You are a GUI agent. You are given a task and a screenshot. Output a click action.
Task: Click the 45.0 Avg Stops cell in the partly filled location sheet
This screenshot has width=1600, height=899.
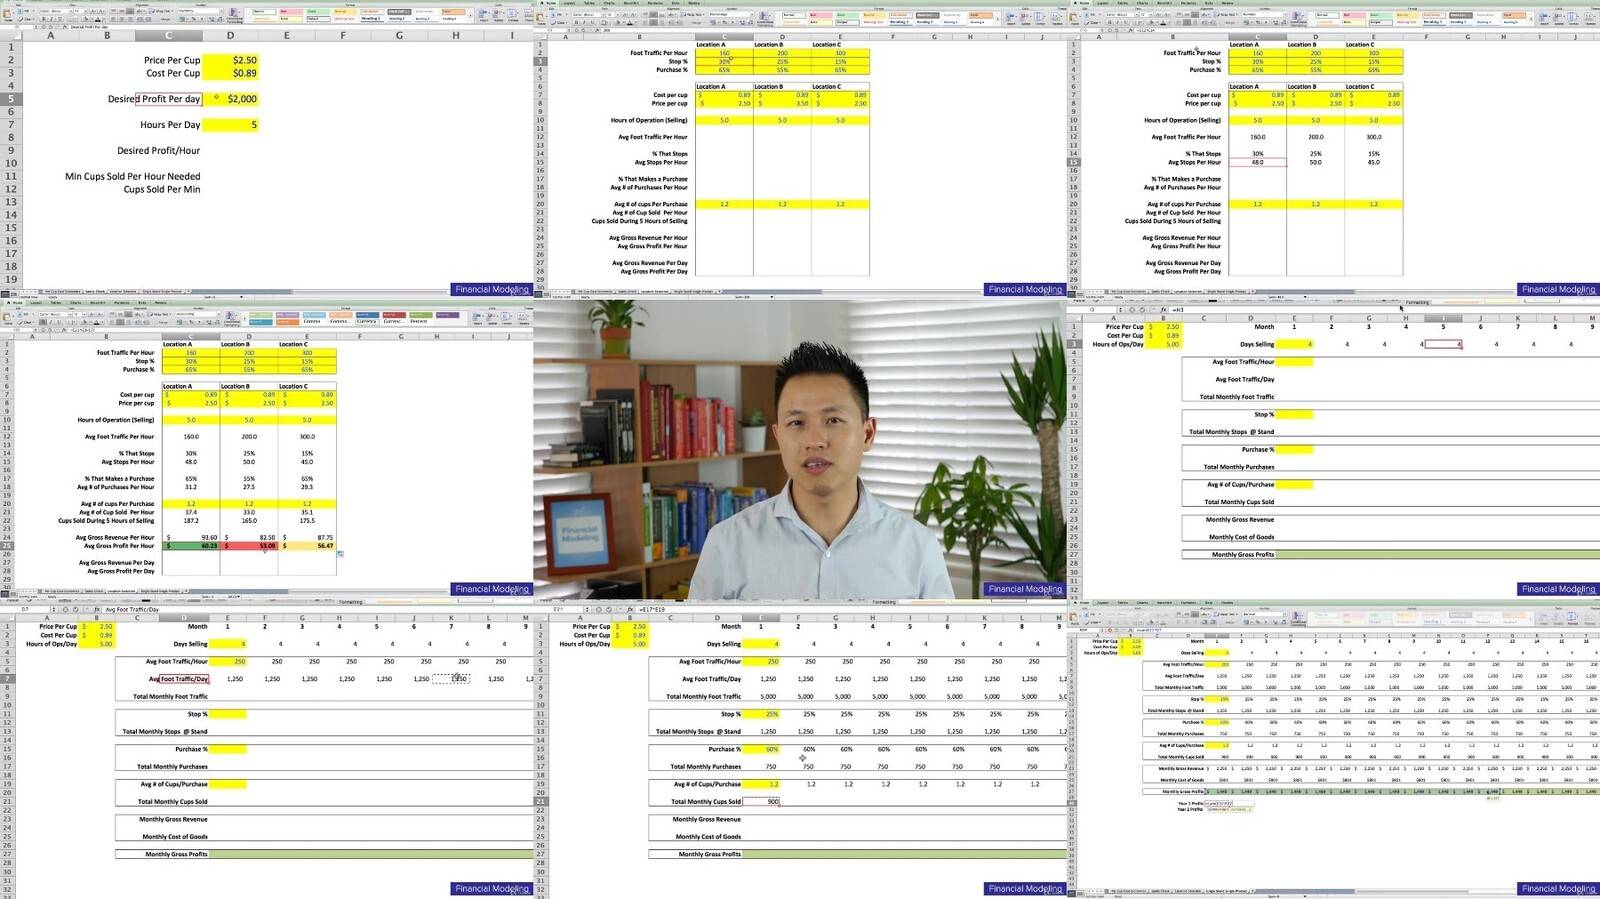point(1374,162)
